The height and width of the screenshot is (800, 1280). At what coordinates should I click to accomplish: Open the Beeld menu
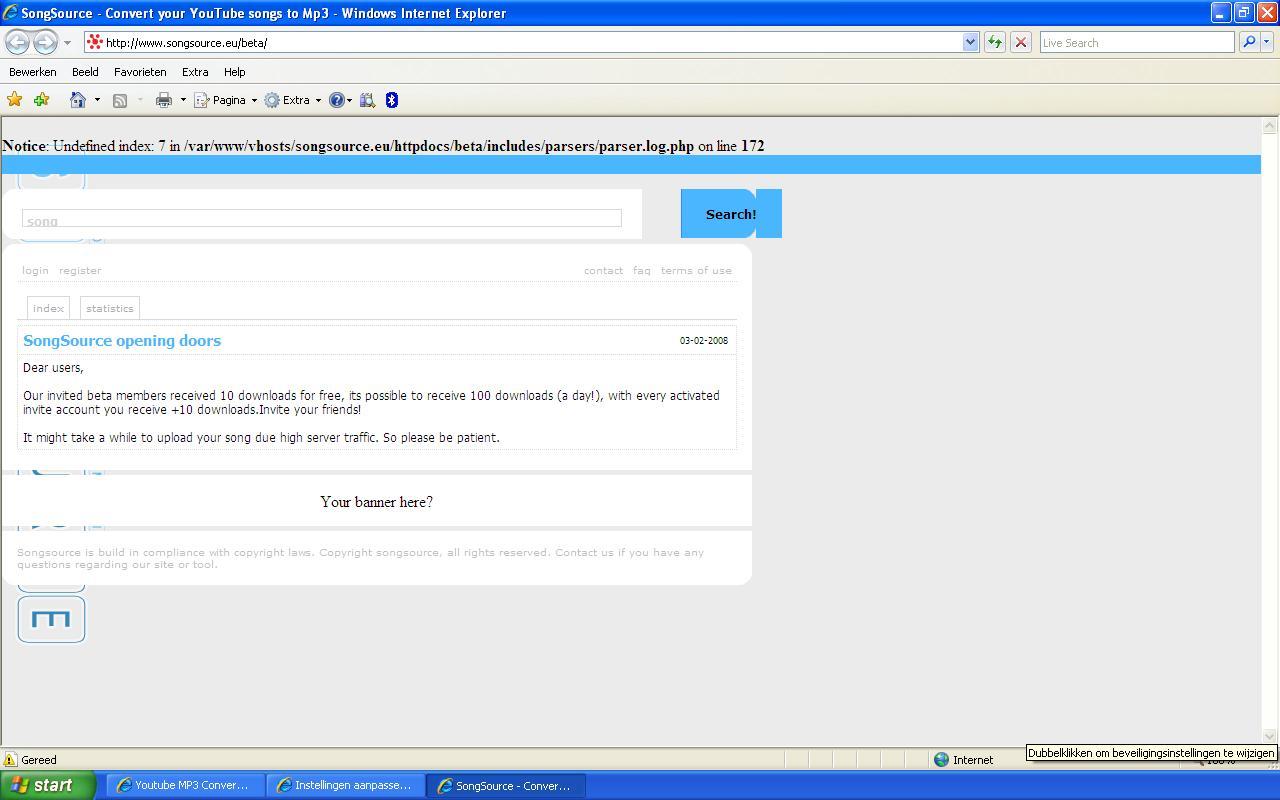85,72
